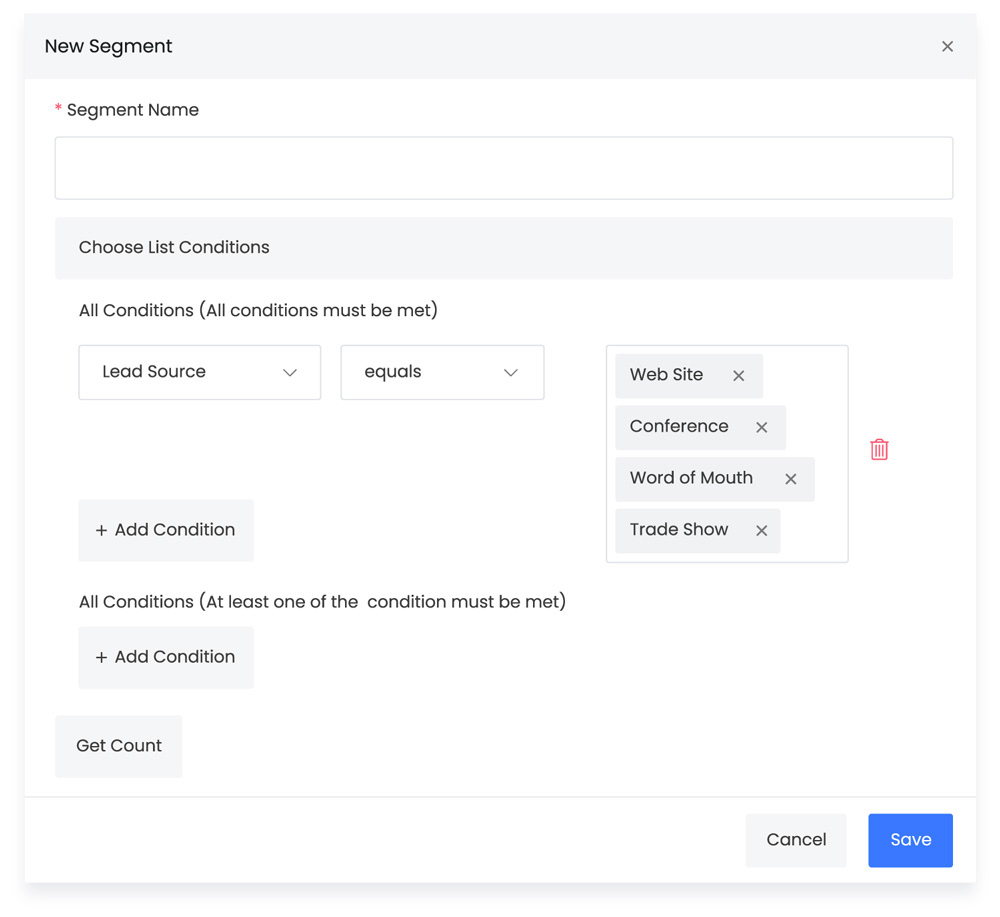Add Condition under all conditions must be met
The height and width of the screenshot is (917, 1000).
point(166,530)
